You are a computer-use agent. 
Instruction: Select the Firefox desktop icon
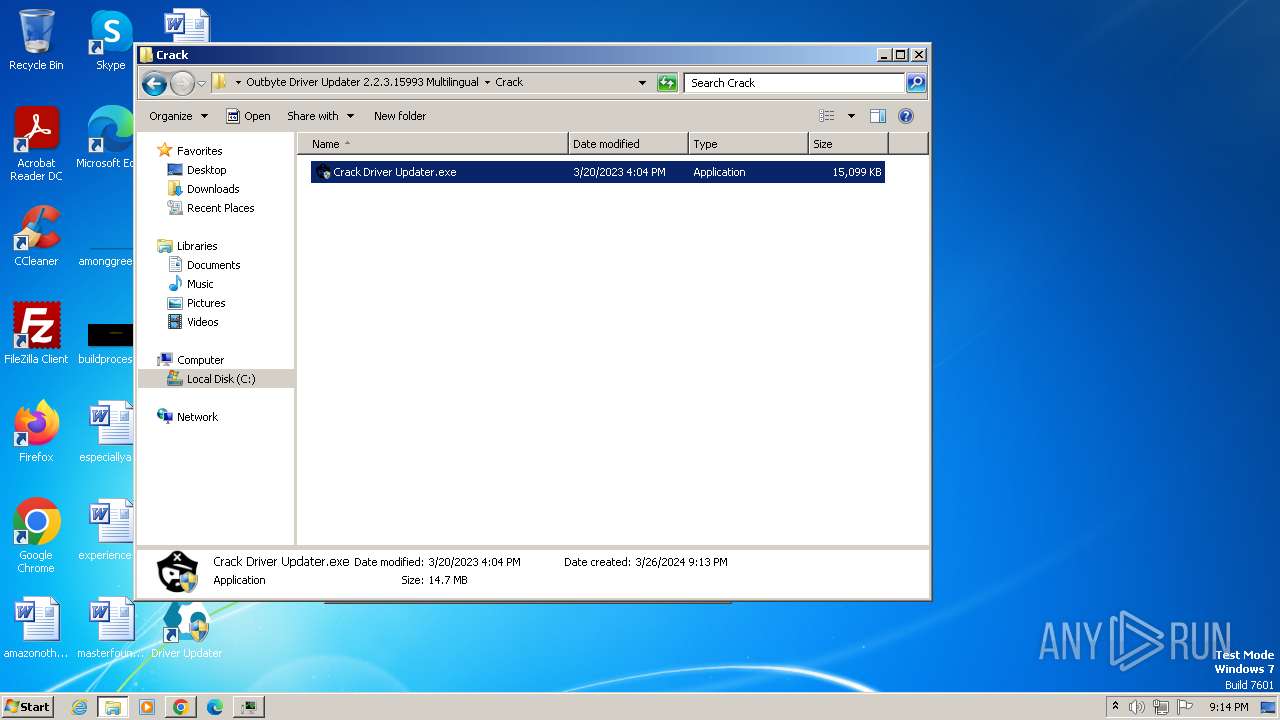click(x=36, y=432)
